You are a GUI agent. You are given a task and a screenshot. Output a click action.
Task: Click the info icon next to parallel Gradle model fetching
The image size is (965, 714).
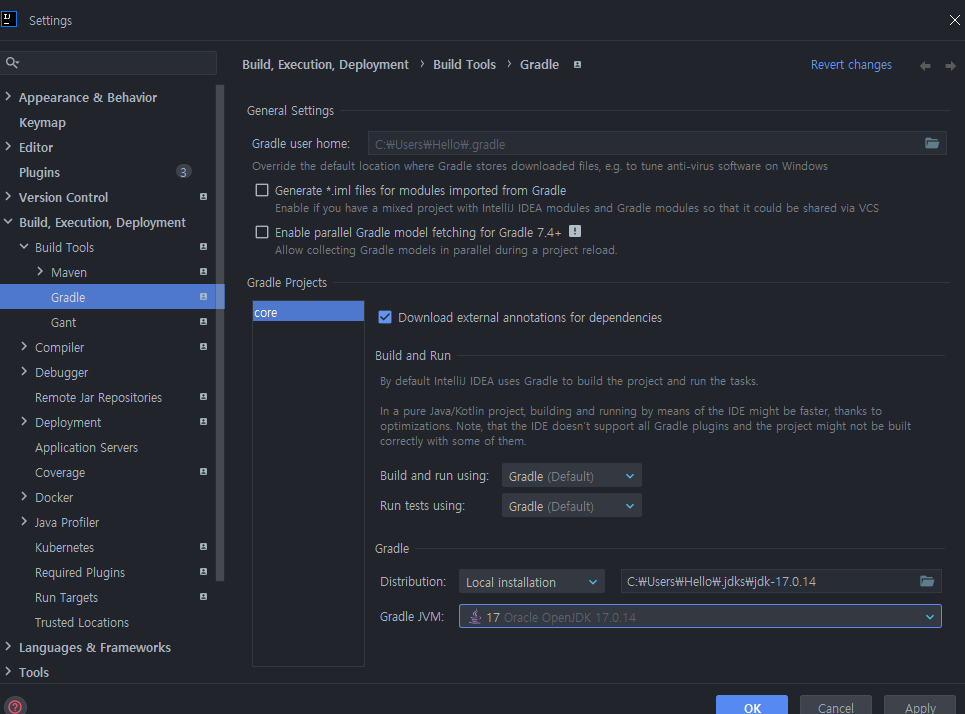[x=575, y=231]
